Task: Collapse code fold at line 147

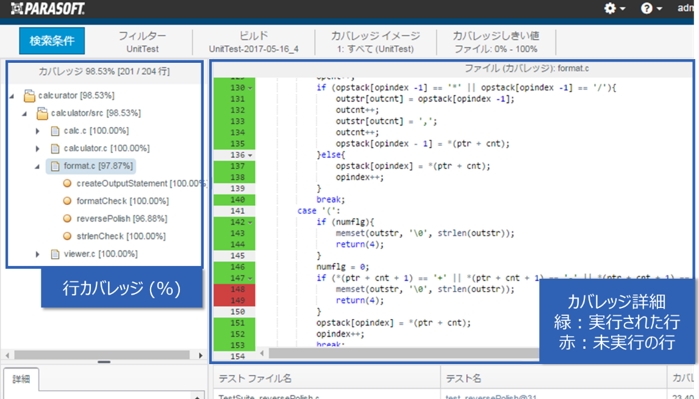Action: (250, 278)
